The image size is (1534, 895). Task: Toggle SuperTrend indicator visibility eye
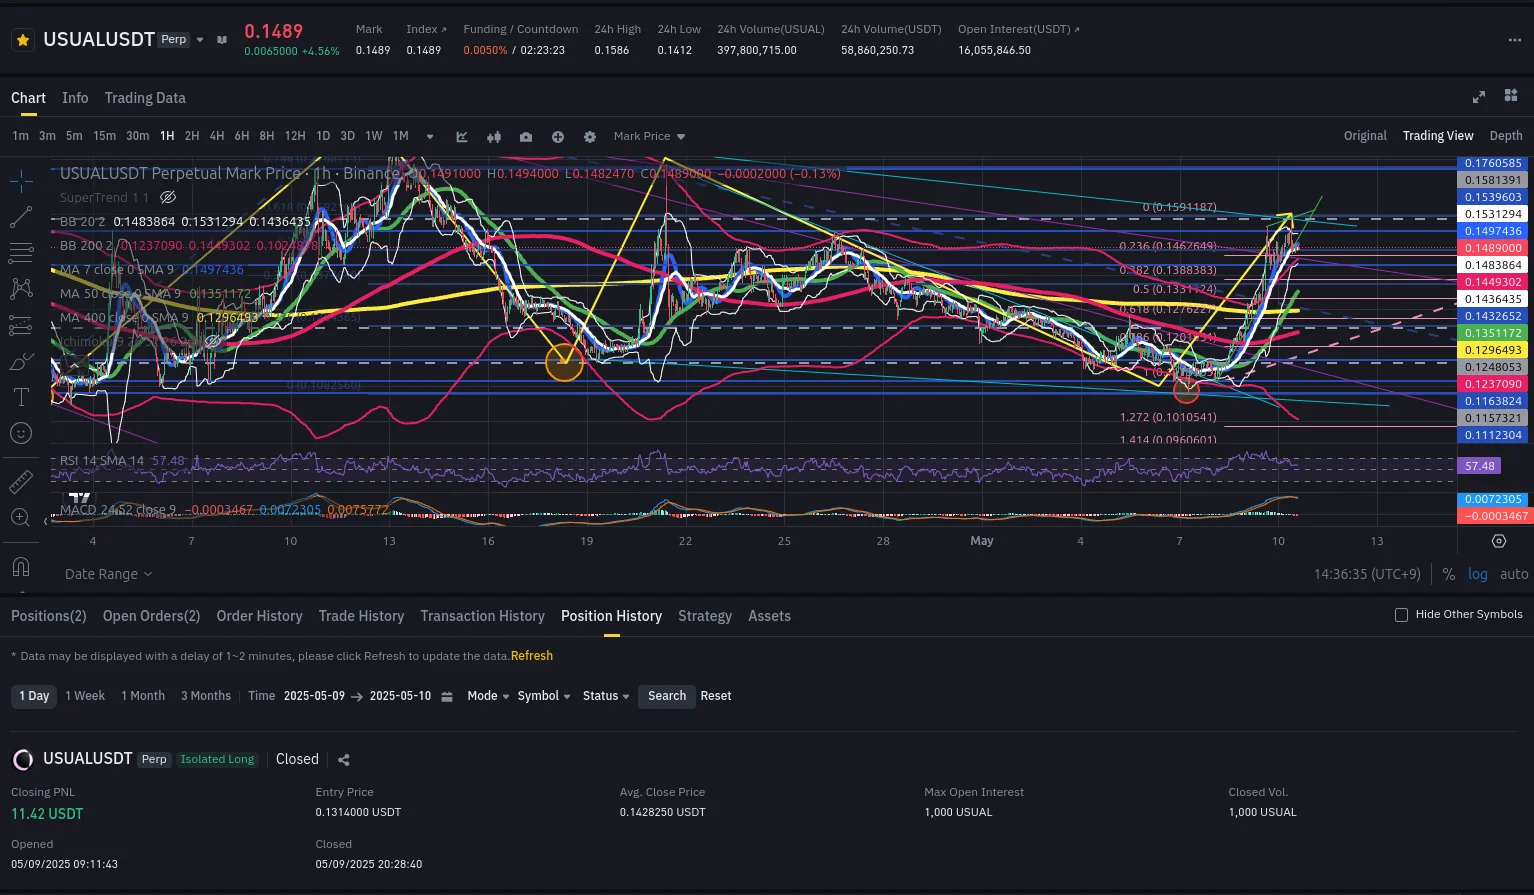tap(168, 198)
